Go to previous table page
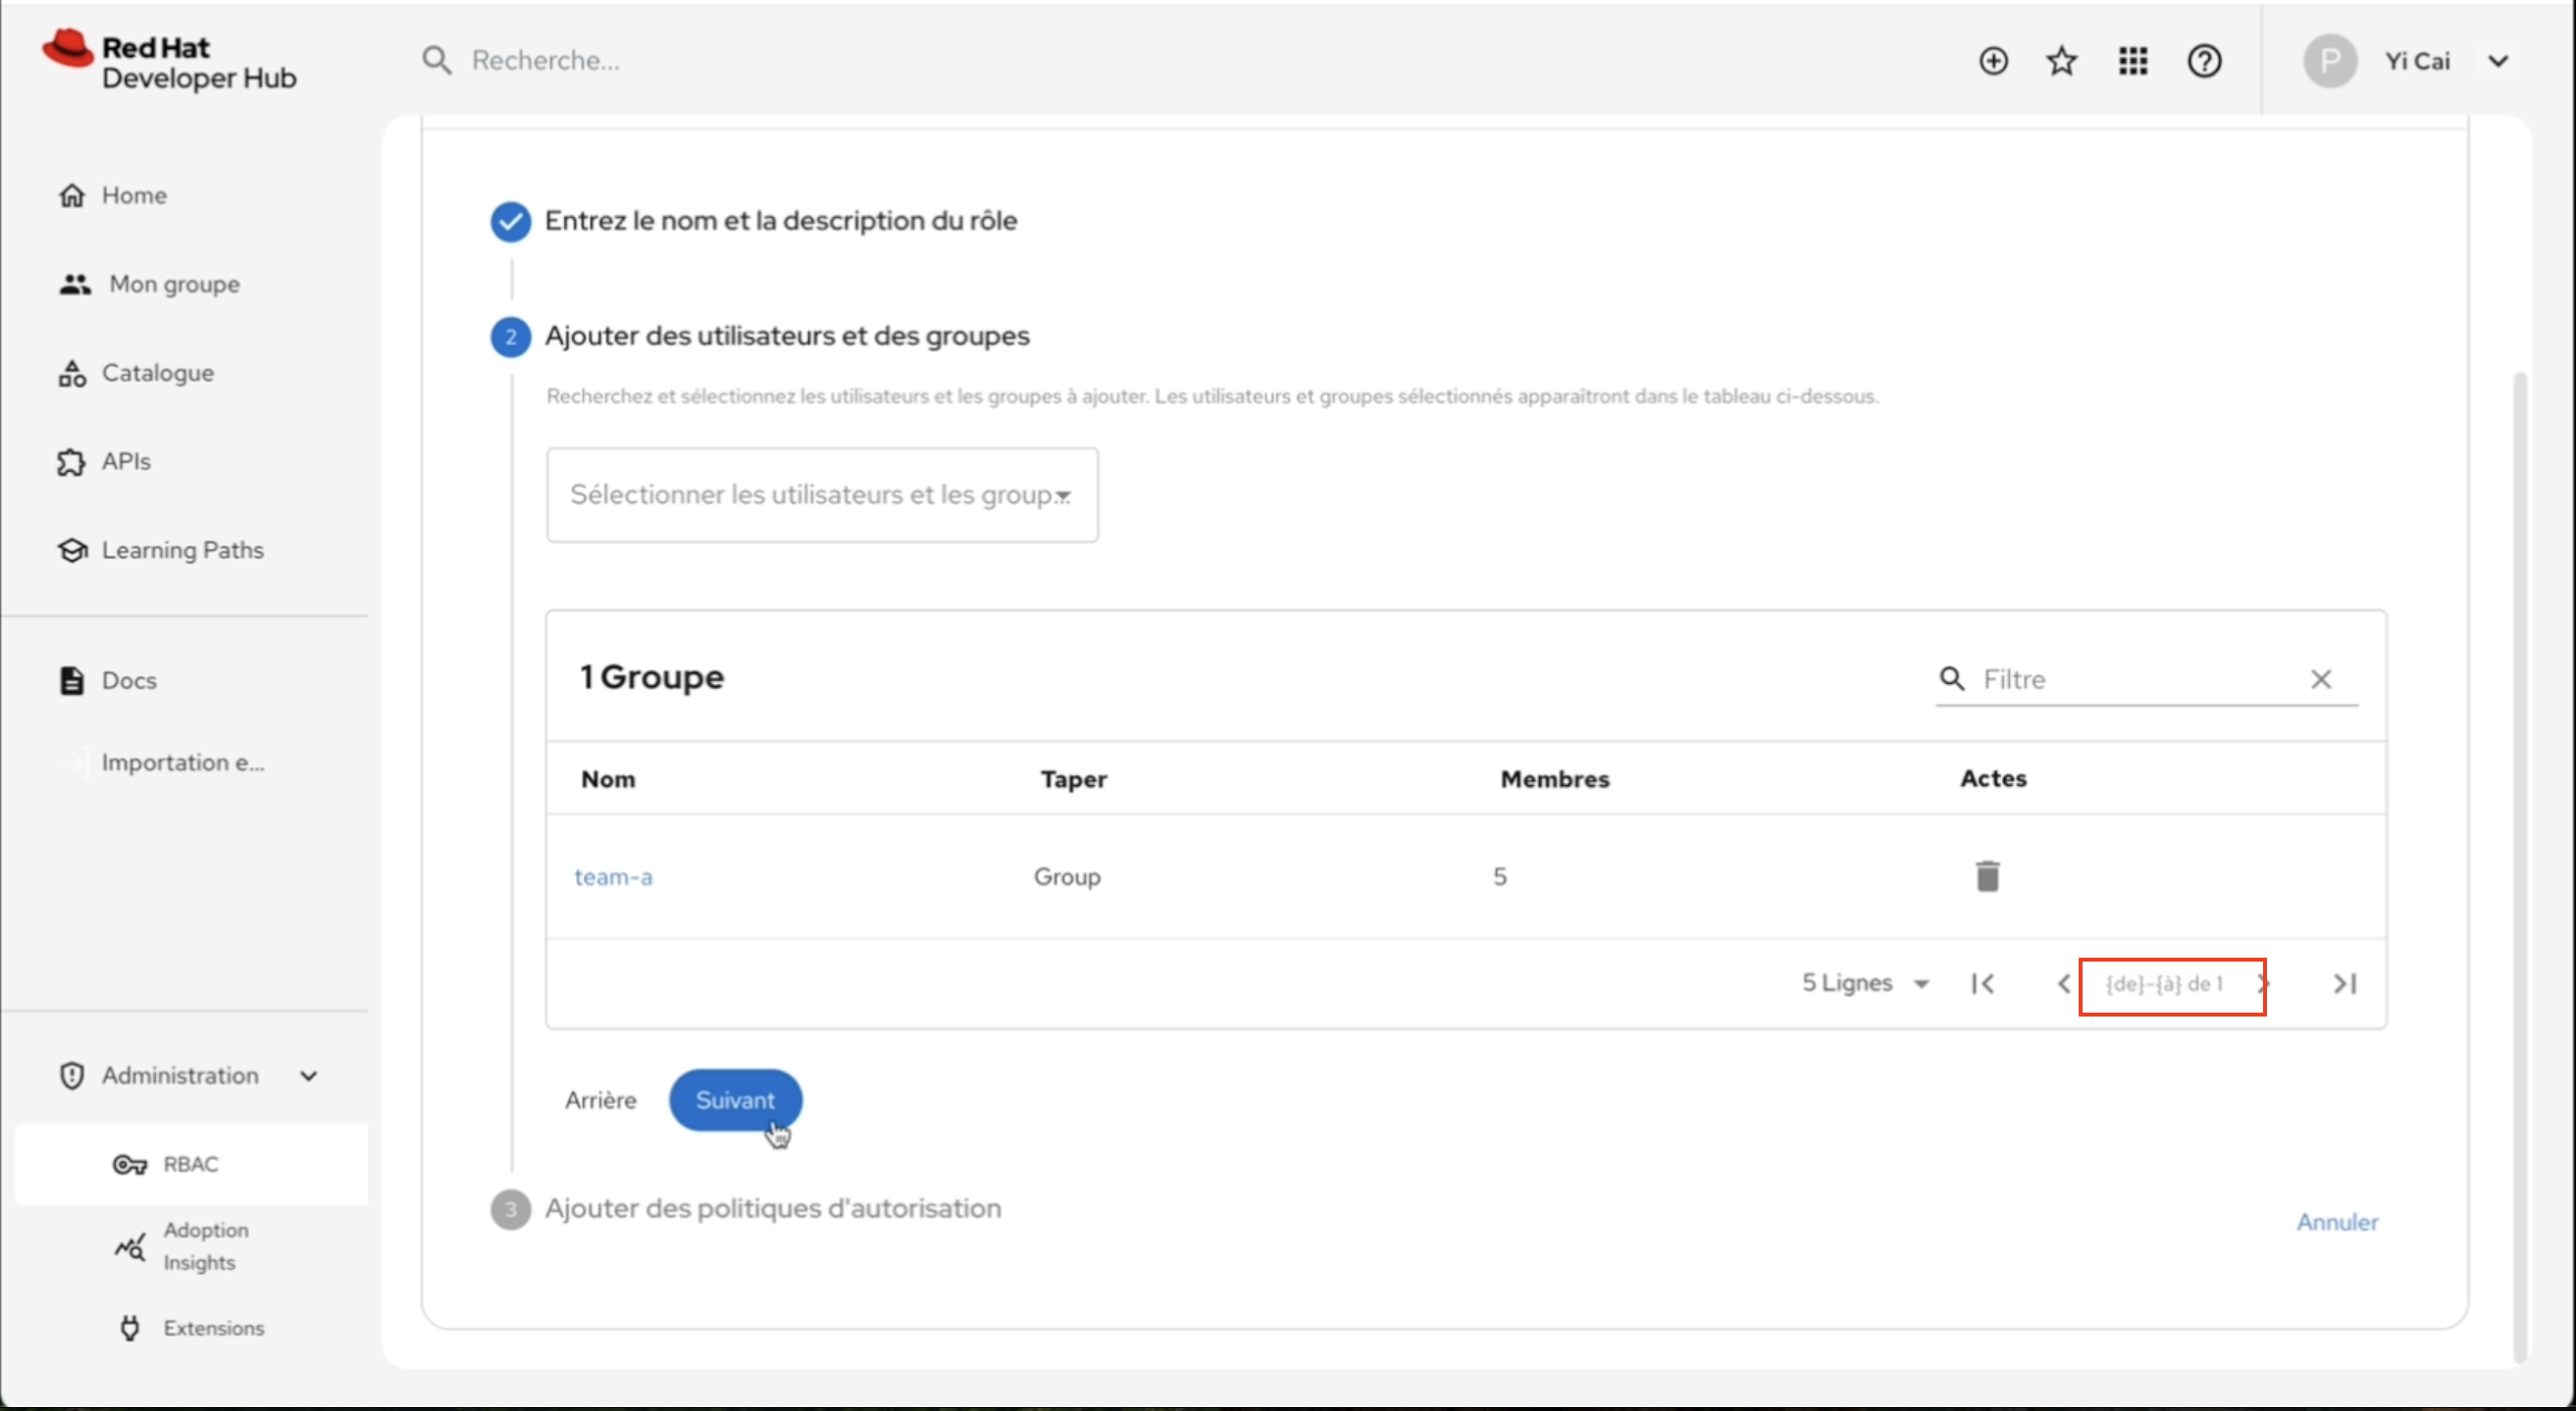The height and width of the screenshot is (1411, 2576). coord(2062,983)
